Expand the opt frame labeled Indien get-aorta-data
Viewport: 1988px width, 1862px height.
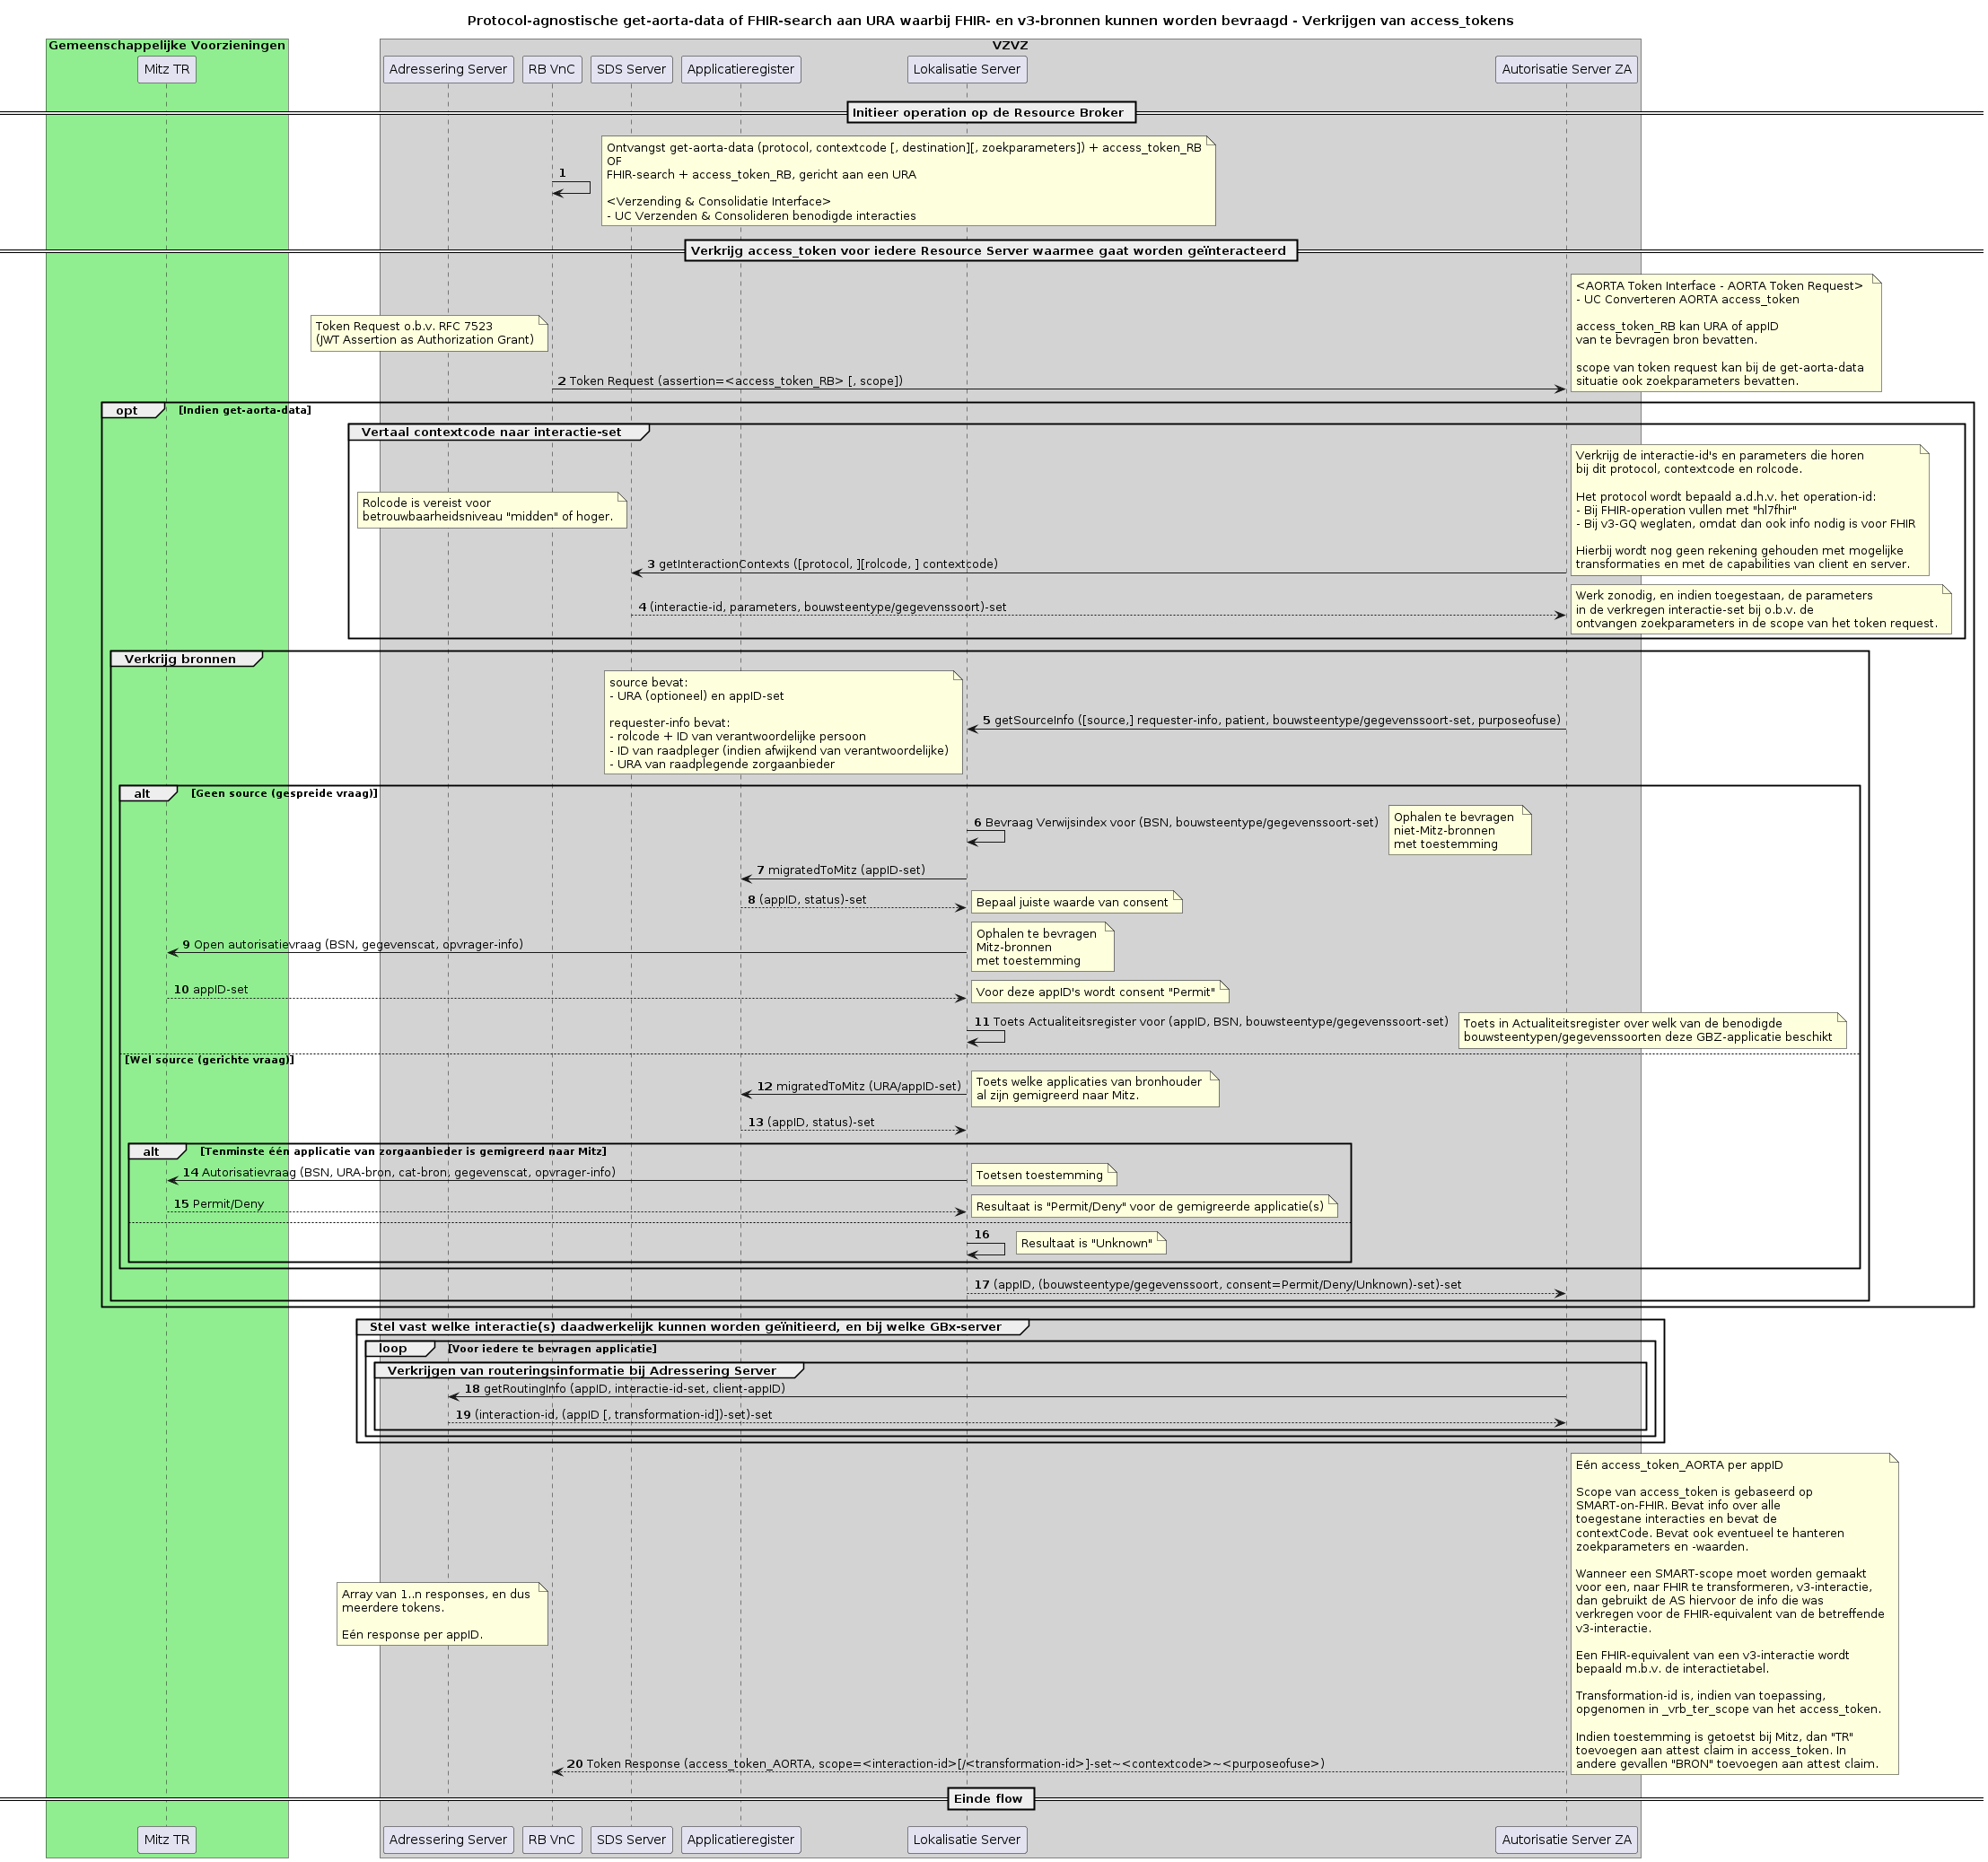pyautogui.click(x=130, y=409)
